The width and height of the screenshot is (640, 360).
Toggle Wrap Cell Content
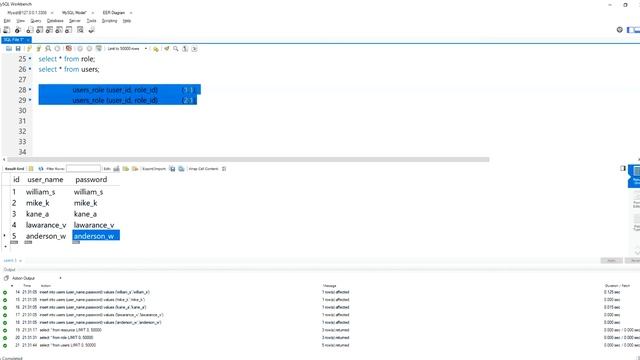click(224, 169)
